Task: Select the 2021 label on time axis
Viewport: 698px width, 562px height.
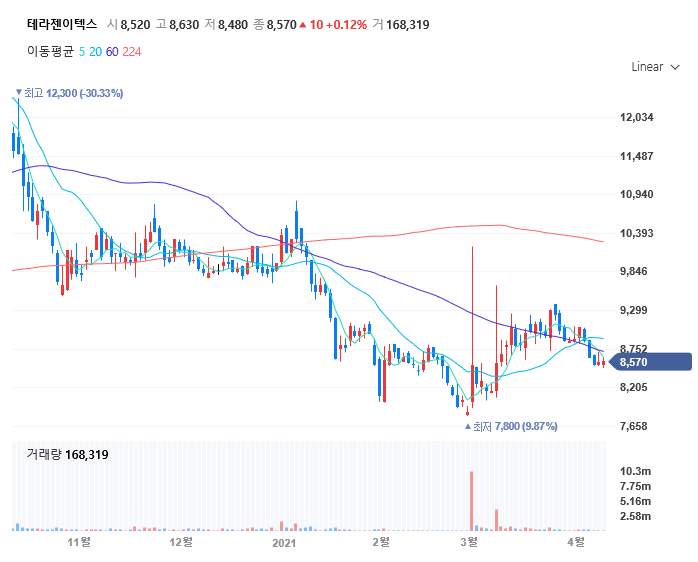Action: coord(285,542)
